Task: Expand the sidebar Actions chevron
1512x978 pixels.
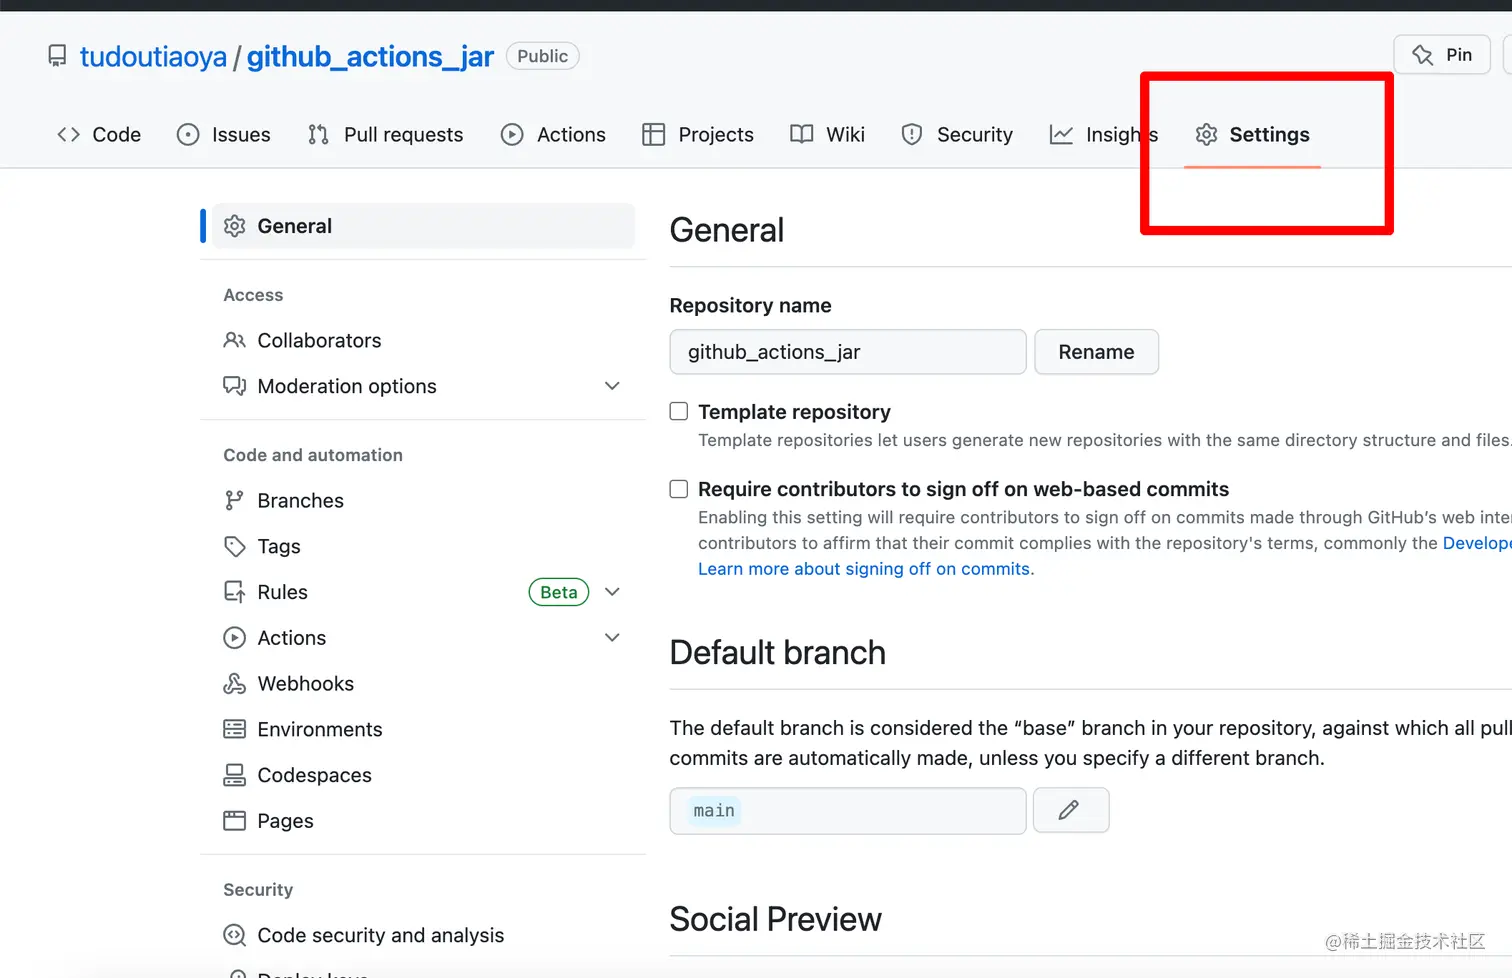Action: click(612, 637)
